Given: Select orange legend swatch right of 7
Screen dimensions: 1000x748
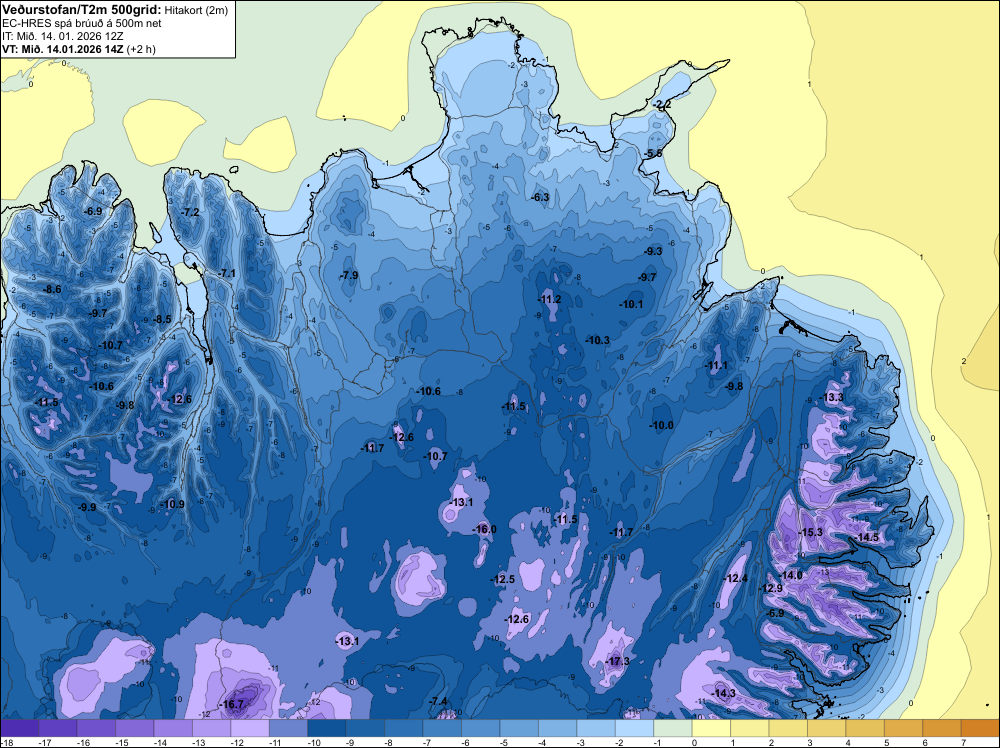Looking at the screenshot, I should 980,728.
